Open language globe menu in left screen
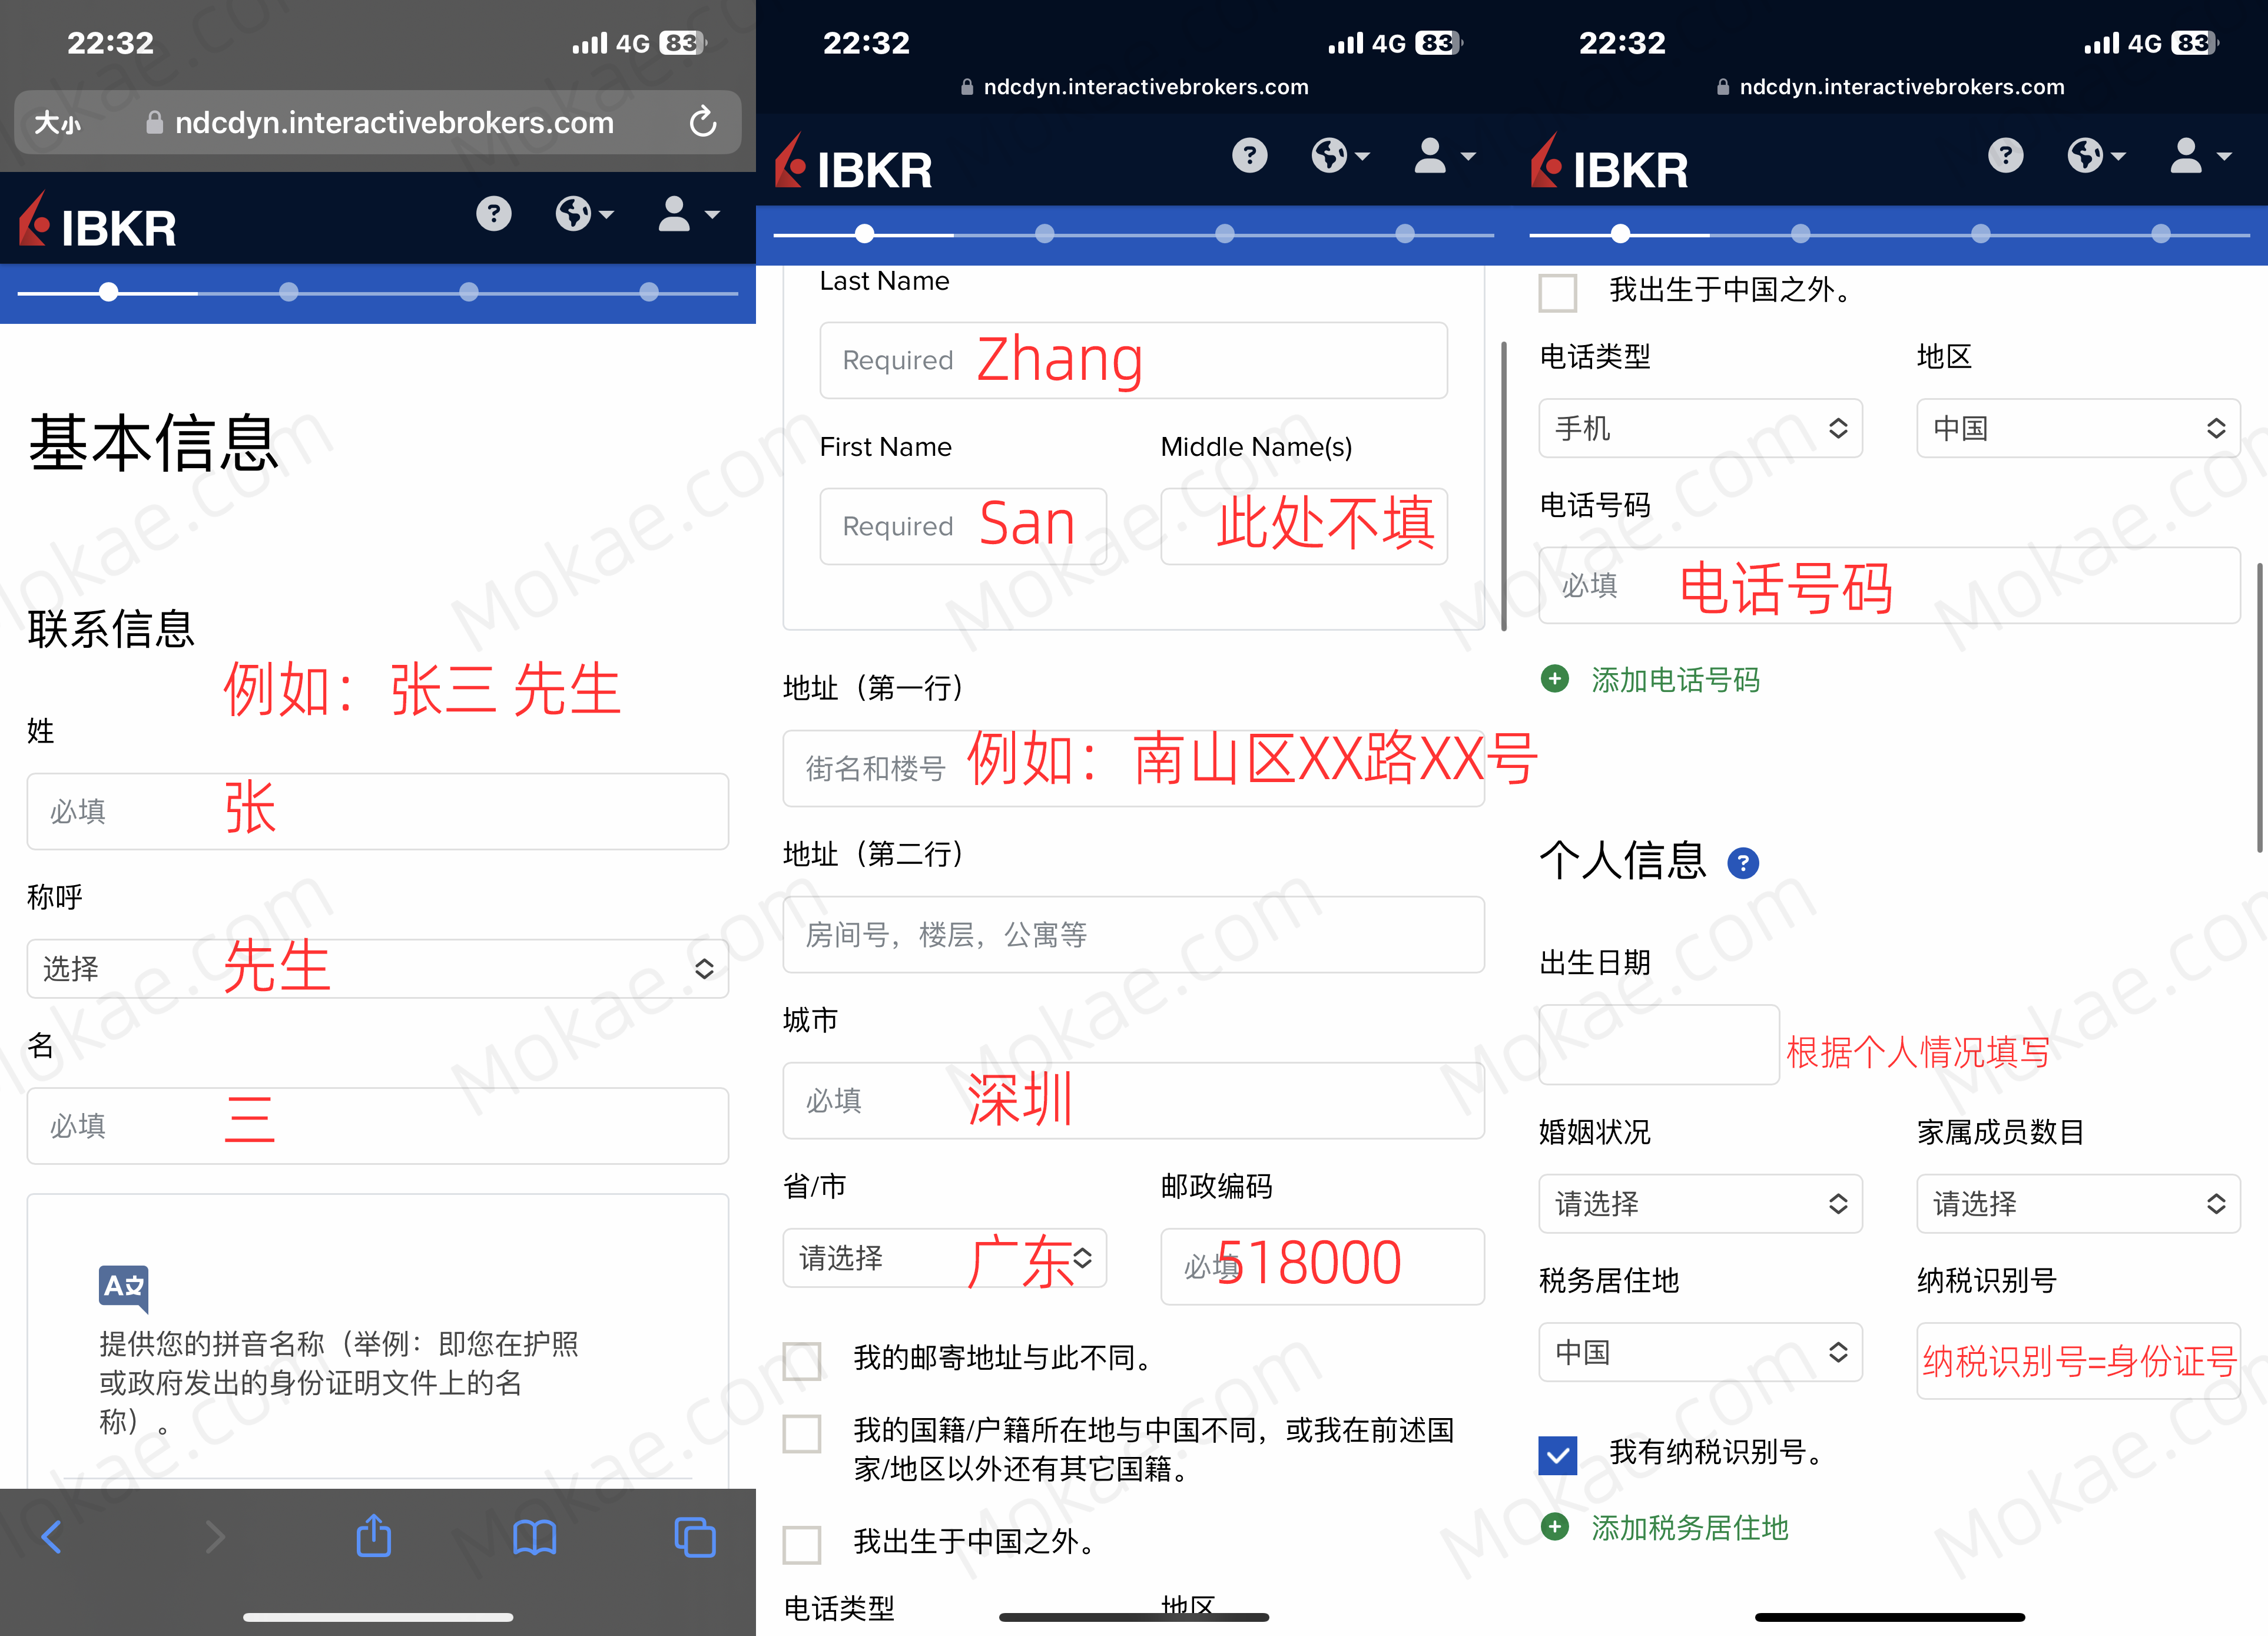 [x=585, y=213]
